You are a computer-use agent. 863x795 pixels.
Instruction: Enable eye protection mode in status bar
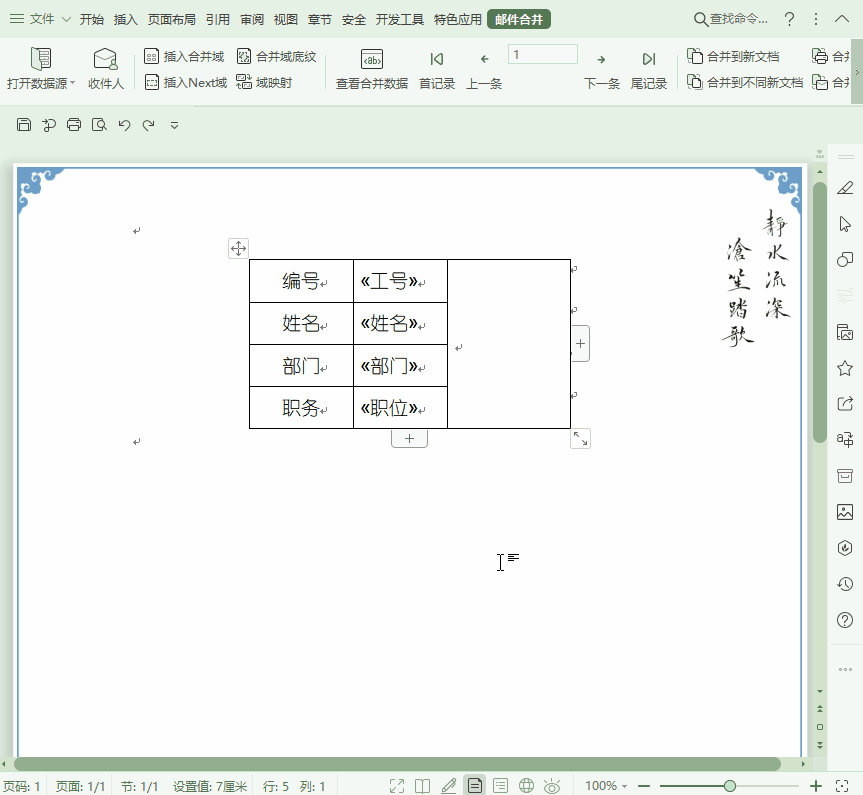(x=553, y=786)
